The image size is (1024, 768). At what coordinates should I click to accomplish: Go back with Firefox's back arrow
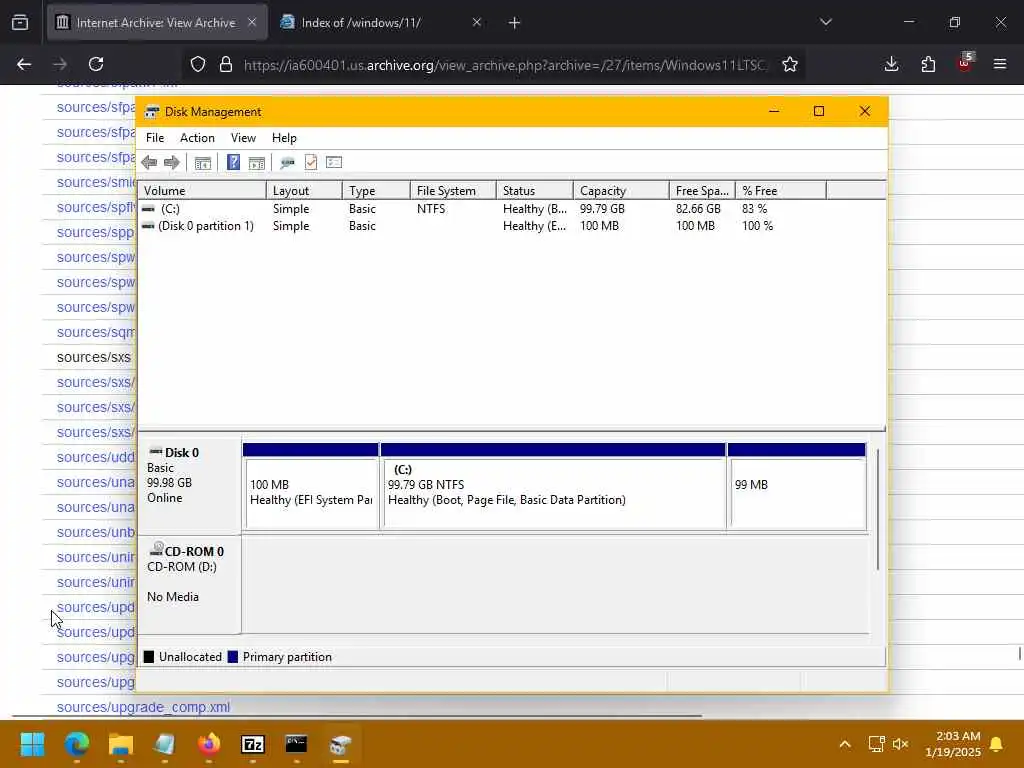click(24, 64)
